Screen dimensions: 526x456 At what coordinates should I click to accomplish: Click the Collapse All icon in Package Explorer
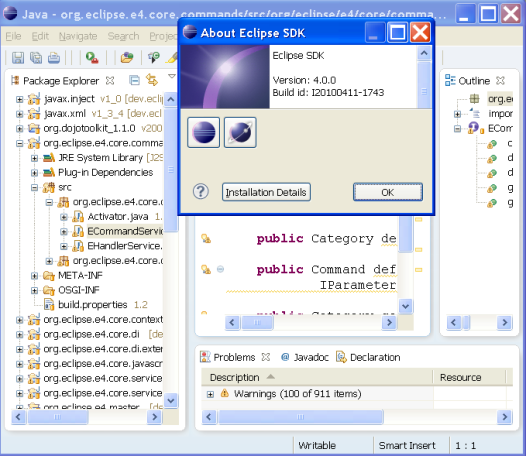tap(134, 80)
